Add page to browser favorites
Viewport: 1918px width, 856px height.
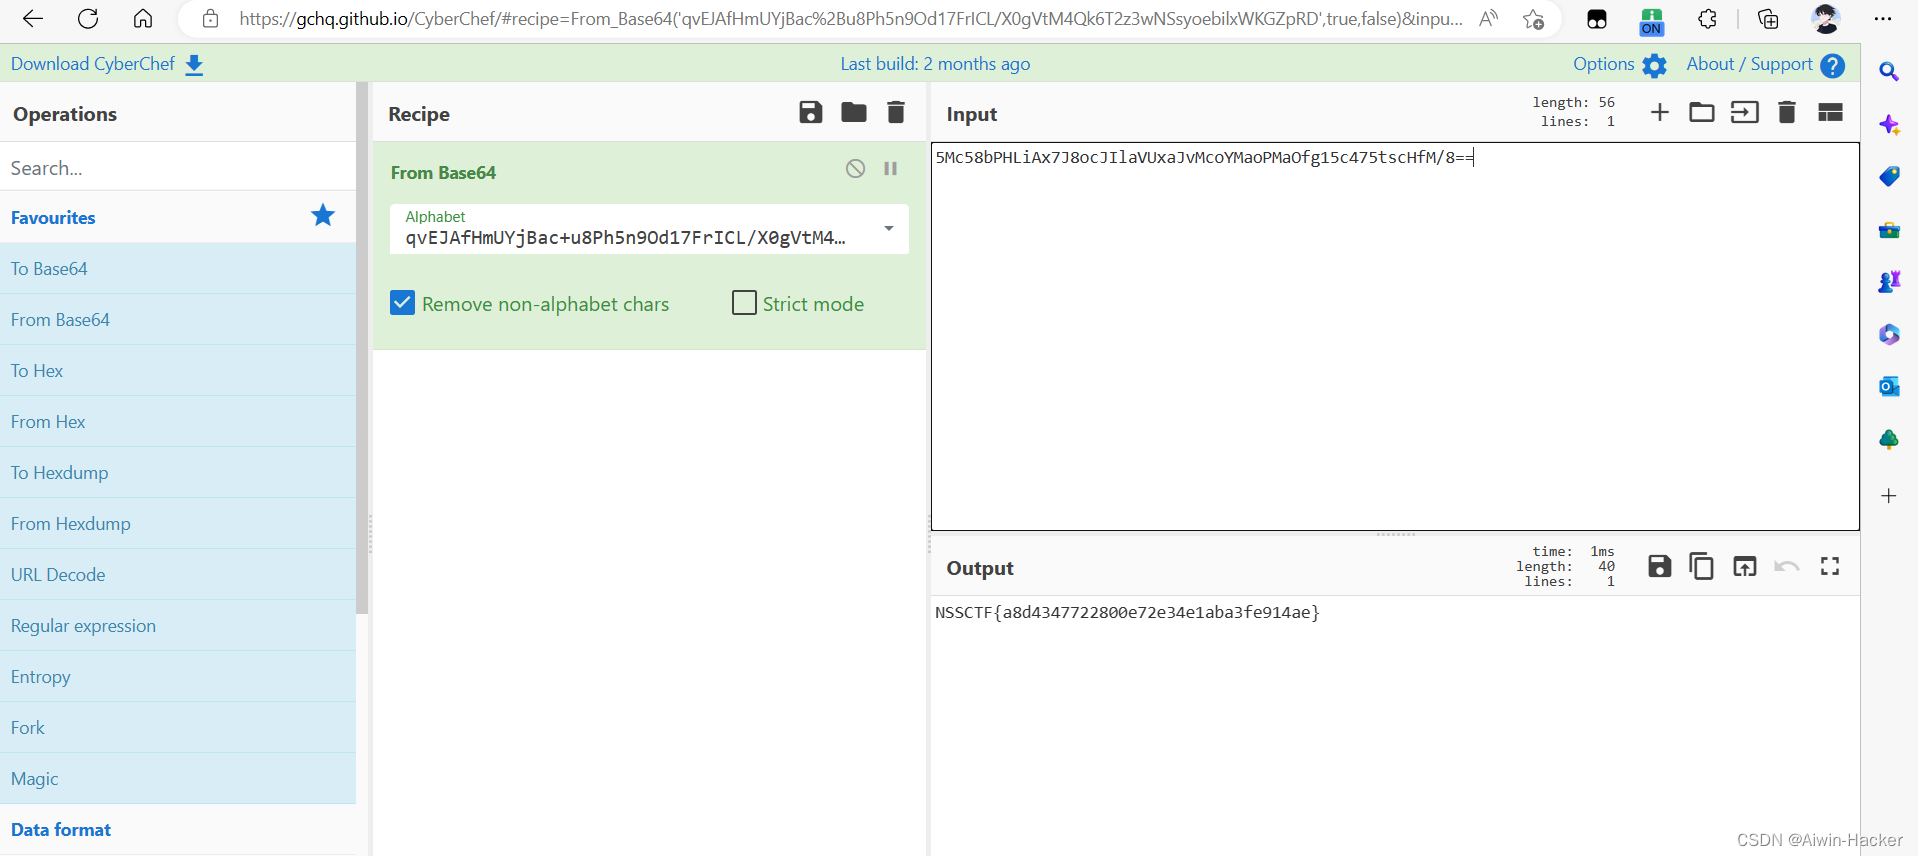(x=1533, y=18)
